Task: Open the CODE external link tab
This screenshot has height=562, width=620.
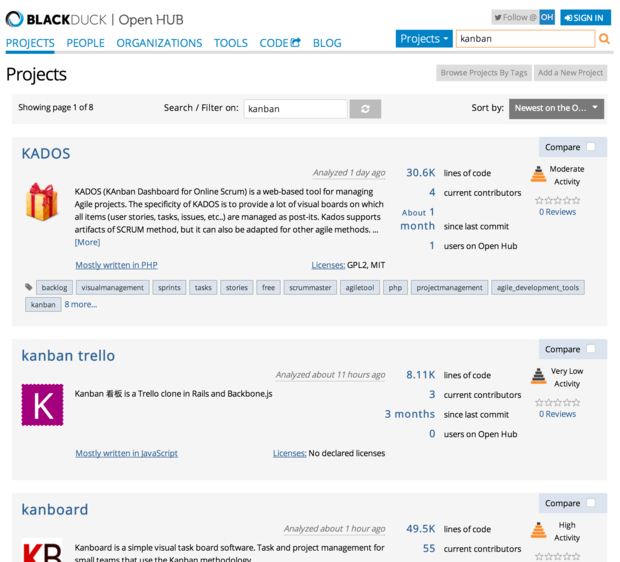Action: (280, 43)
